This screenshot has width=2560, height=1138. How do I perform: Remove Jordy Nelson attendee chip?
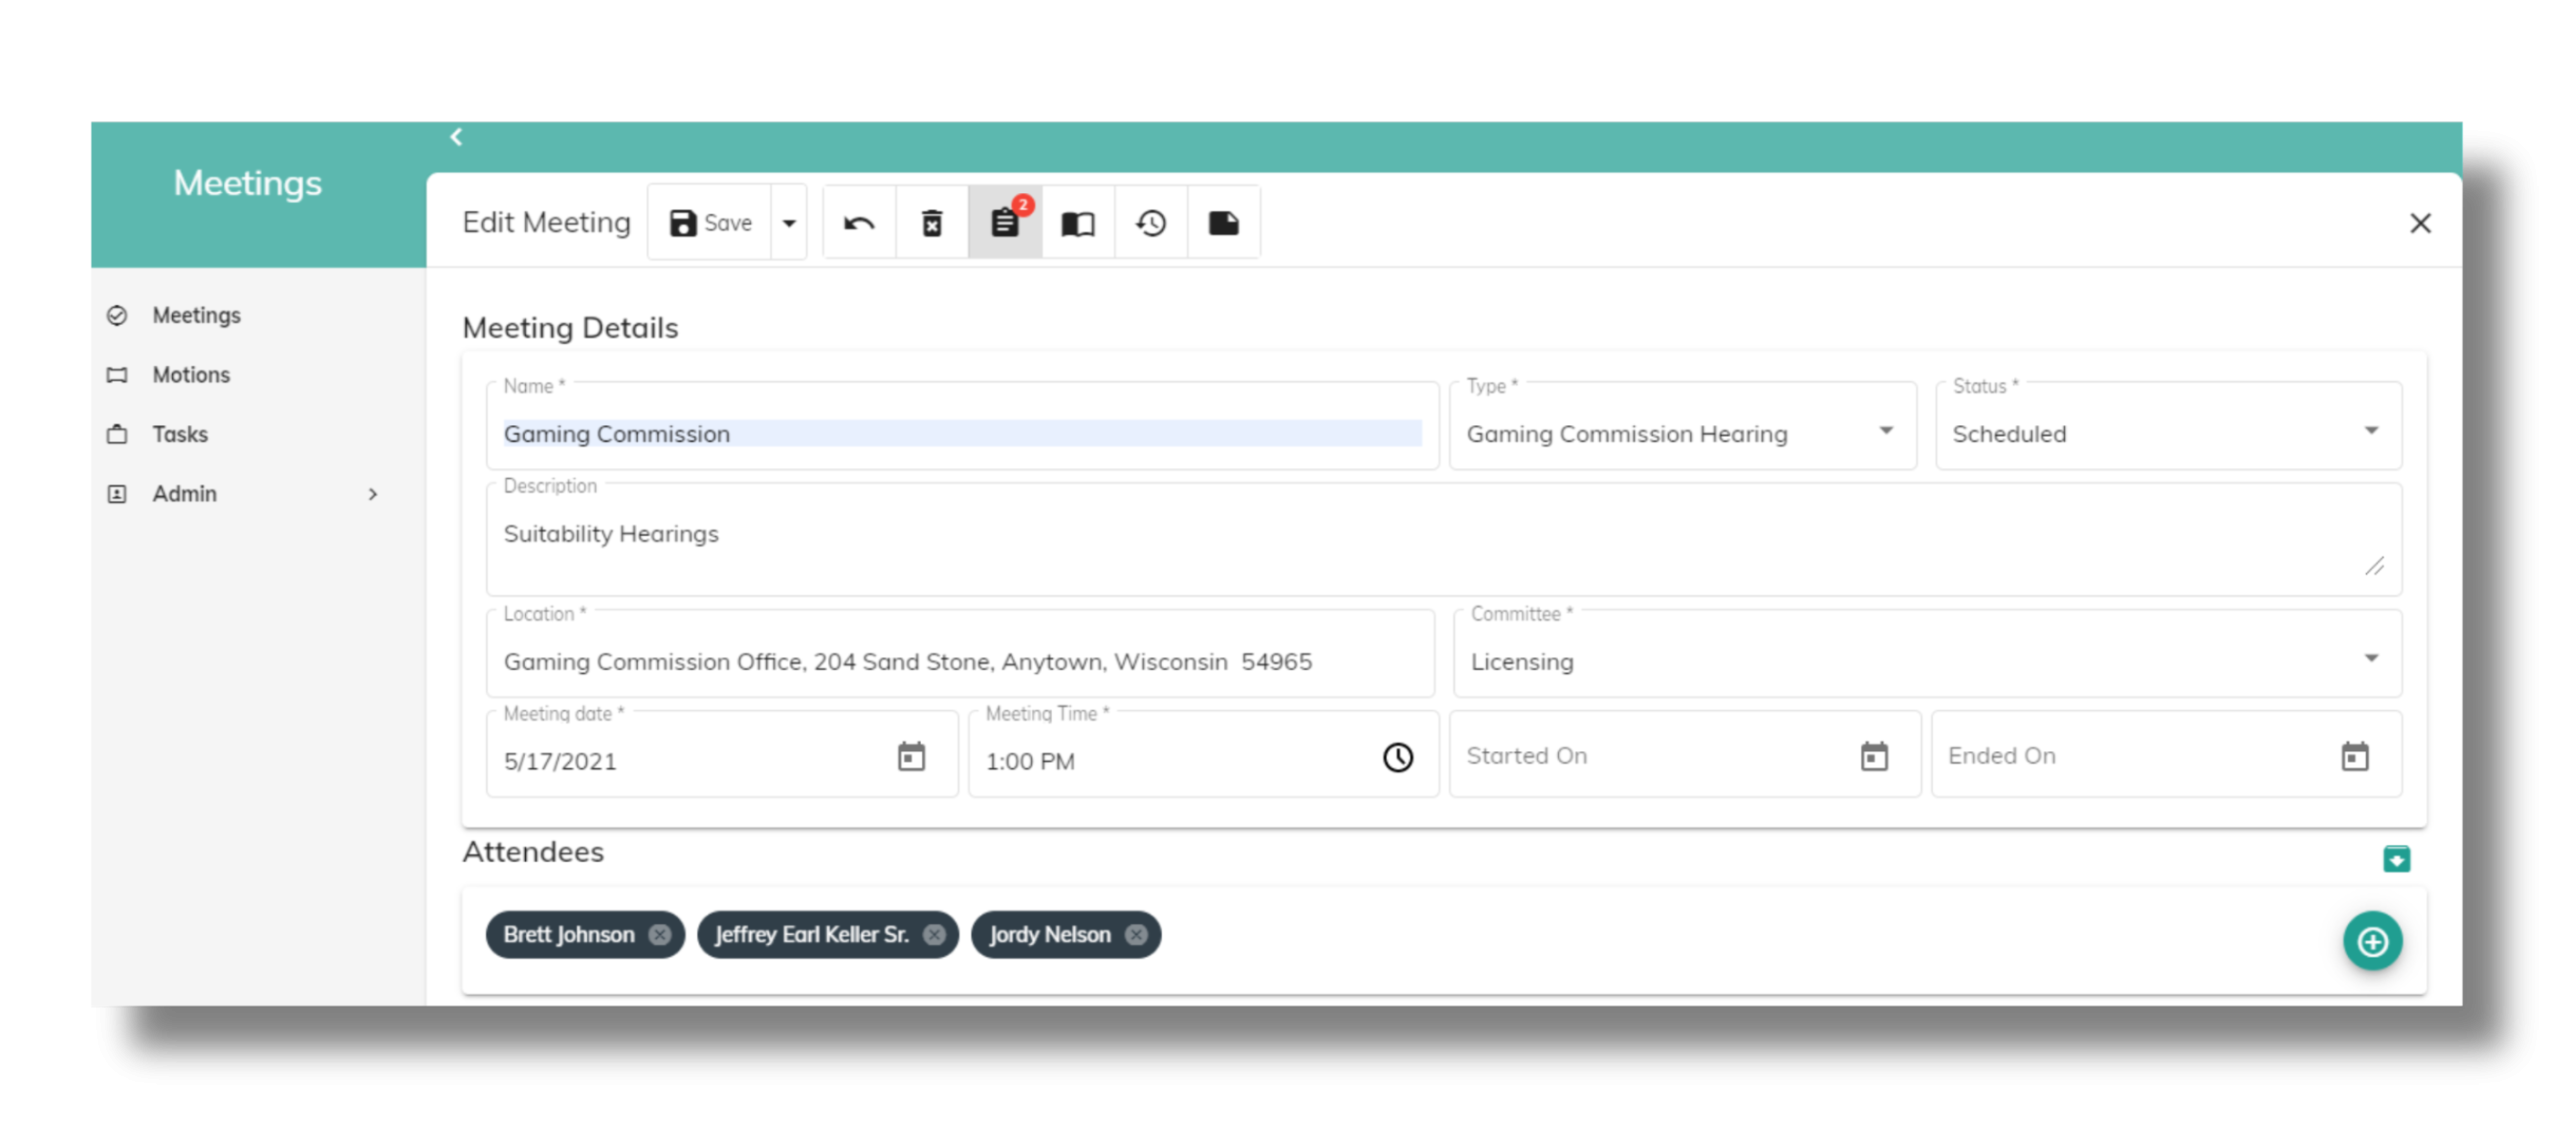click(x=1136, y=935)
